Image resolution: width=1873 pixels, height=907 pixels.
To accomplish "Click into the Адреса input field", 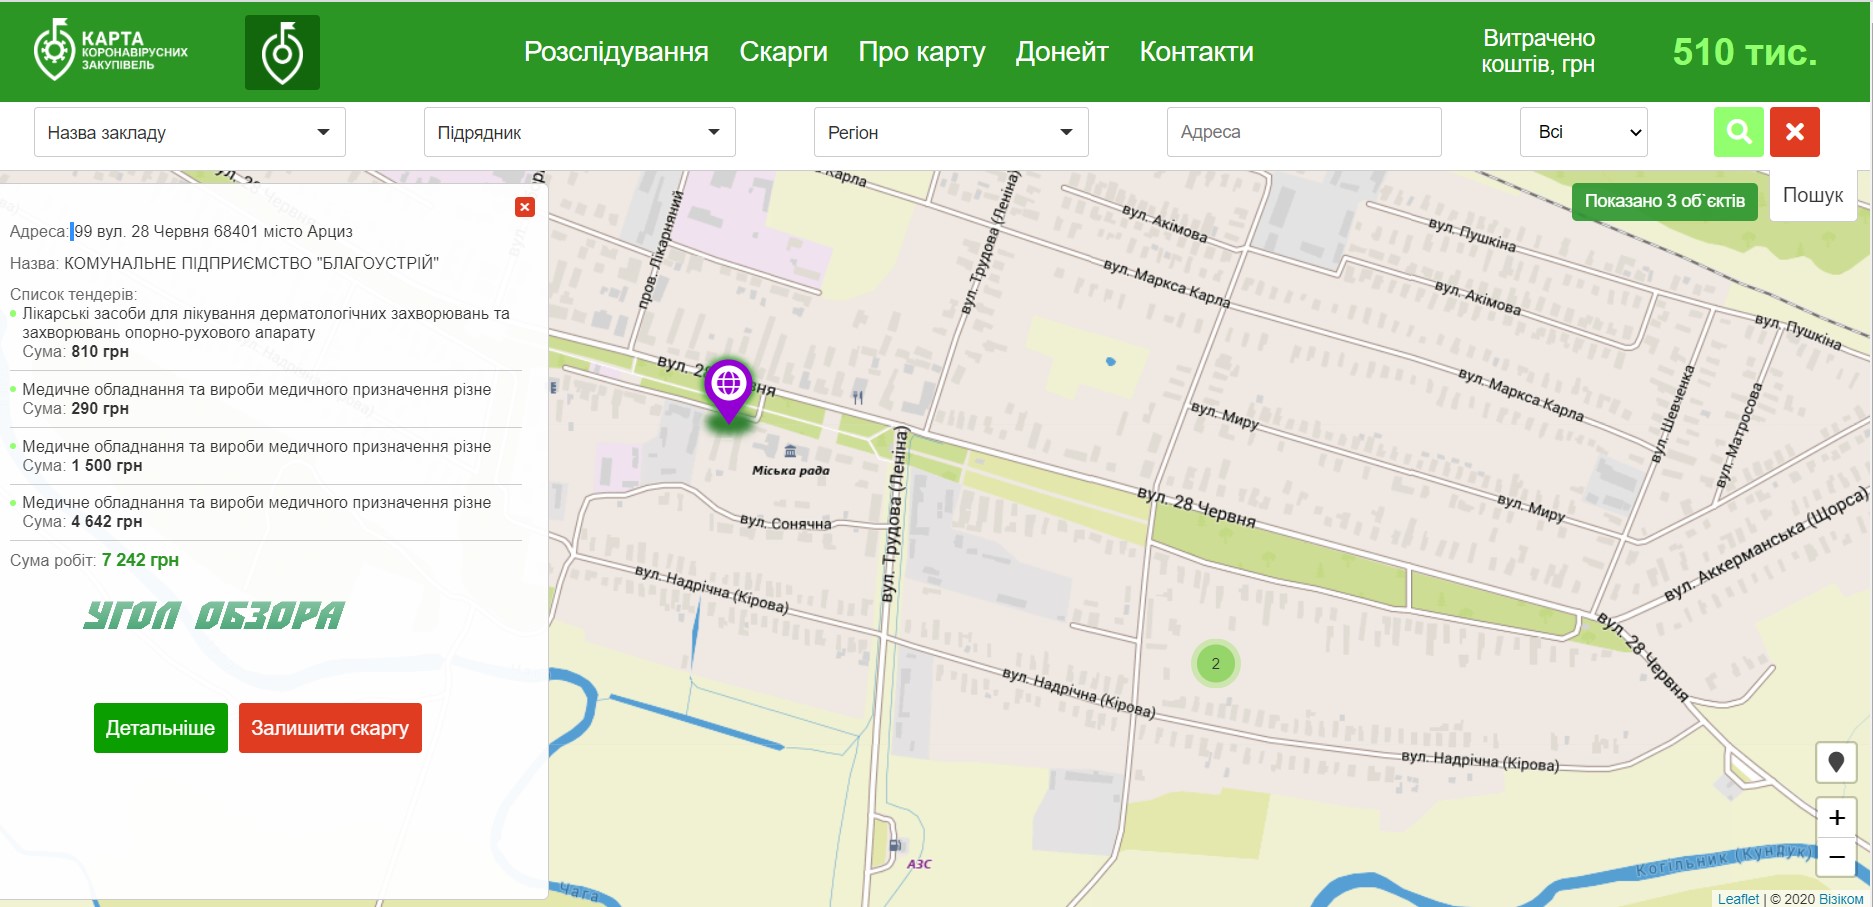I will pos(1303,132).
